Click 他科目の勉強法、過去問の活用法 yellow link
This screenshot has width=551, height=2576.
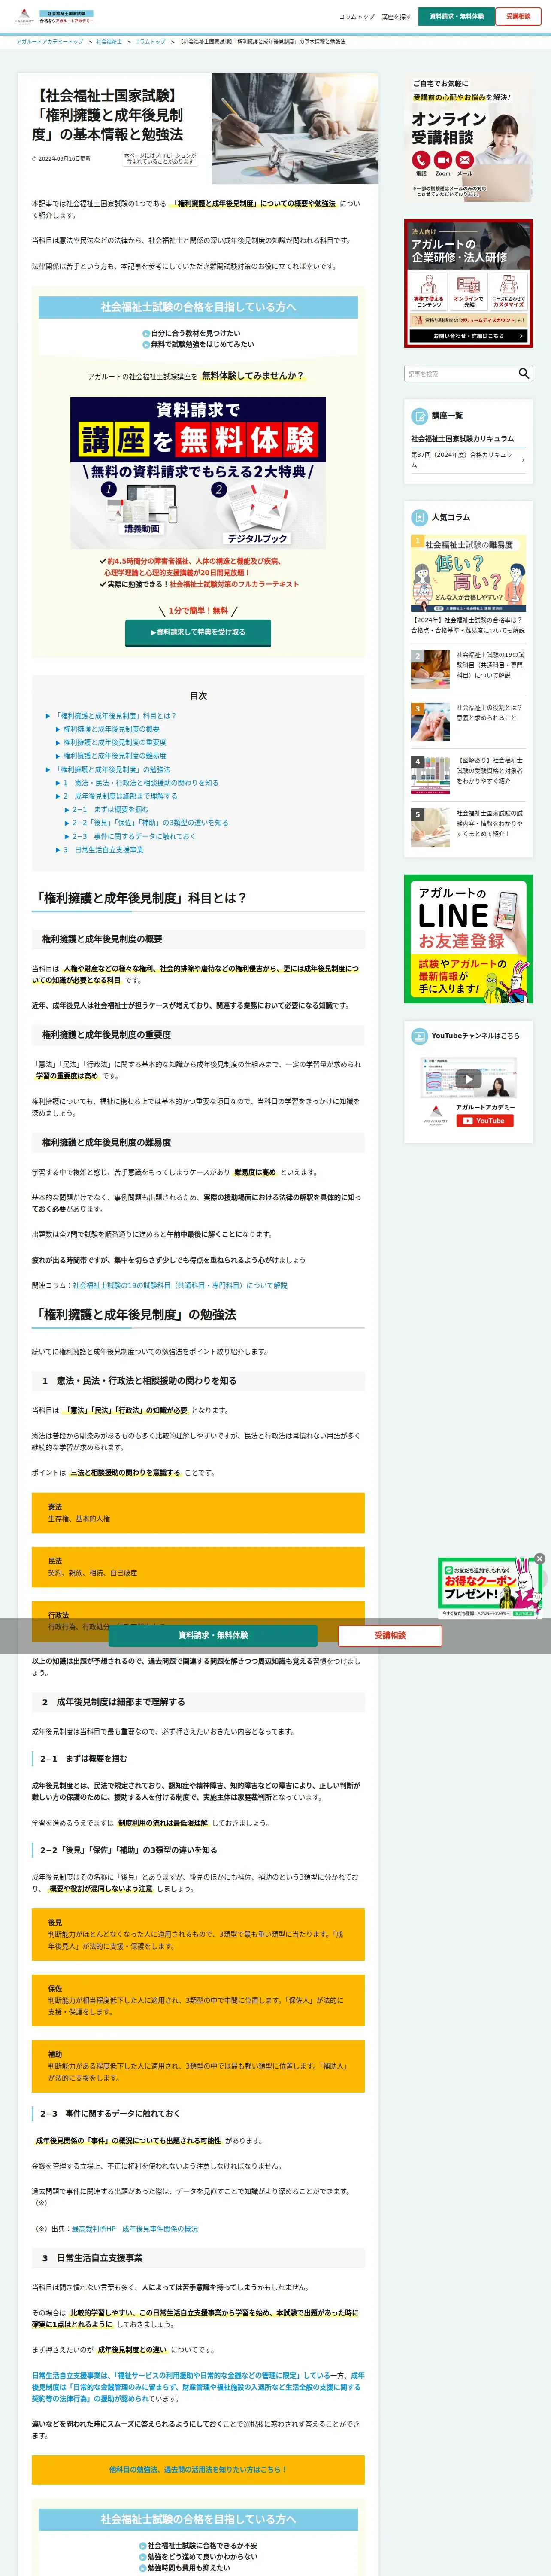[198, 2469]
